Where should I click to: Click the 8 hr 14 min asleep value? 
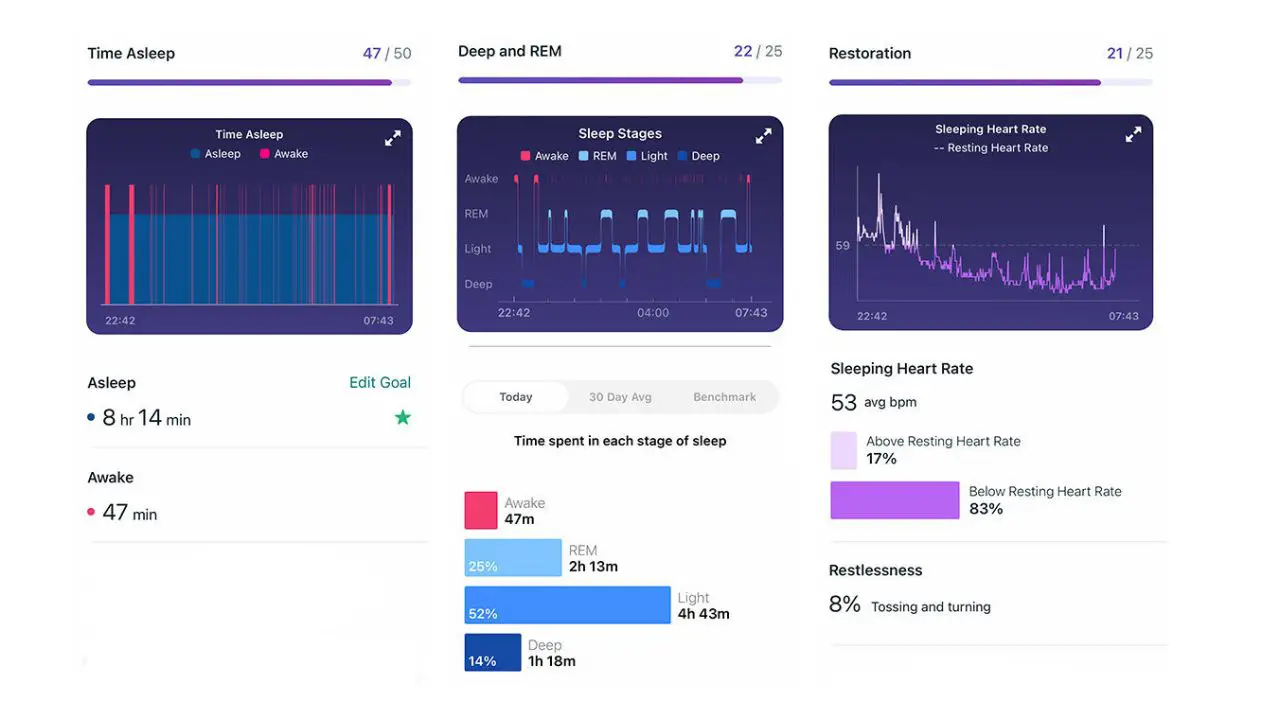click(146, 418)
